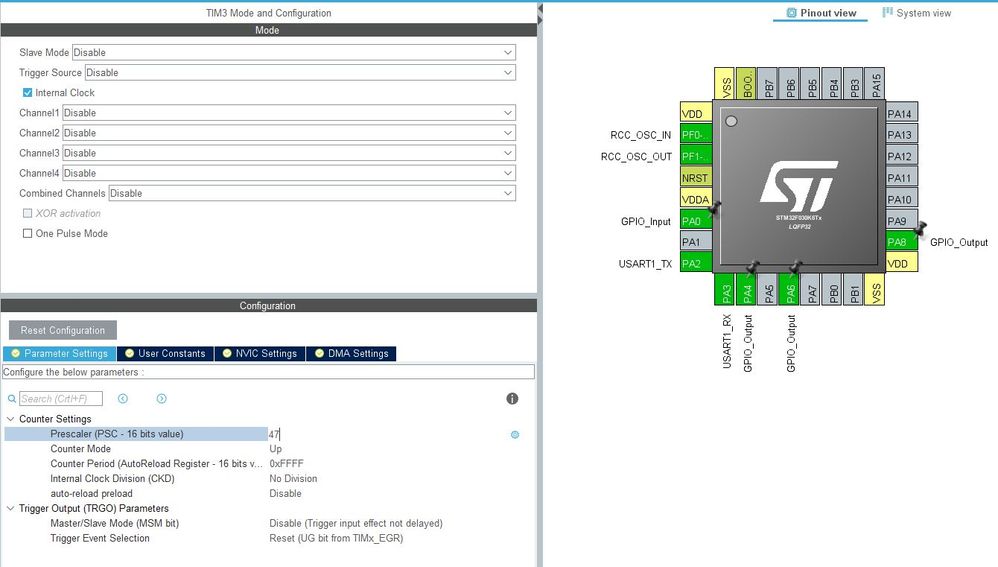Select pin PA4 at chip bottom

point(747,290)
